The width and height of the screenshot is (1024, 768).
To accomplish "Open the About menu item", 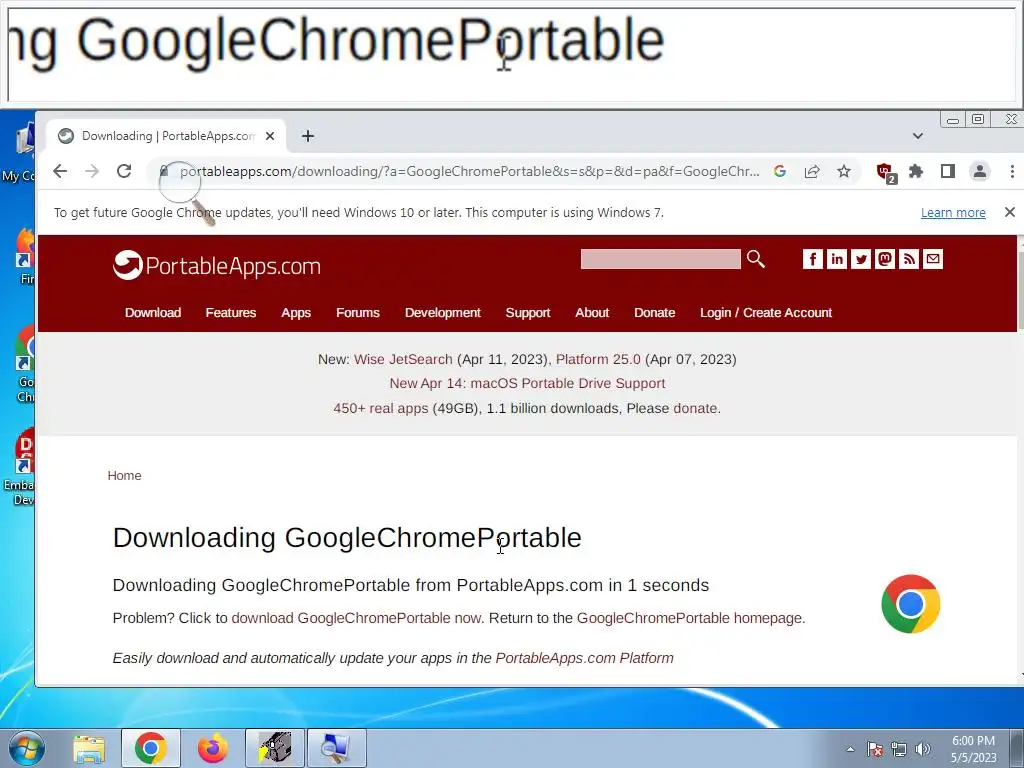I will pos(592,312).
